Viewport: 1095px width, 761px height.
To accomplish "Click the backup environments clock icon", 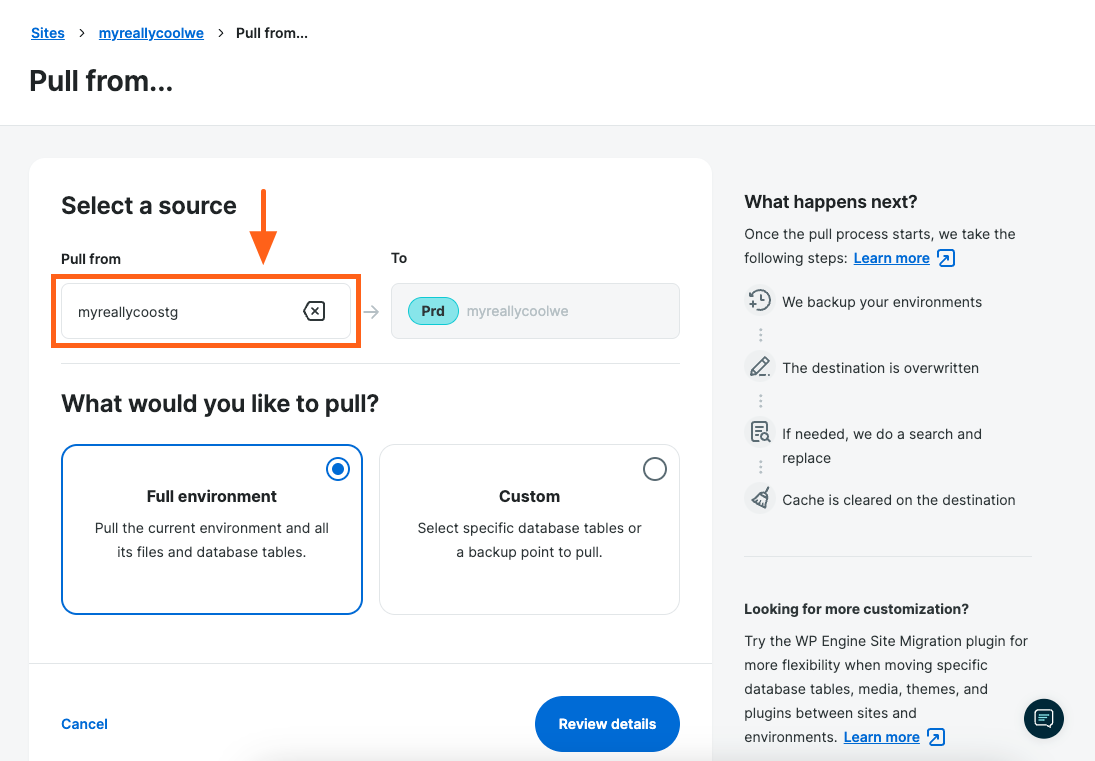I will tap(760, 301).
